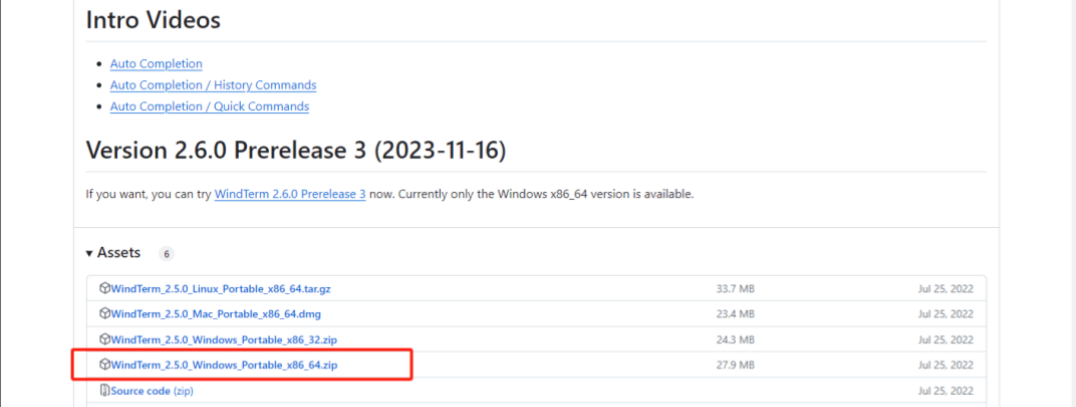
Task: Click the 24.3 MB file size
Action: 735,340
